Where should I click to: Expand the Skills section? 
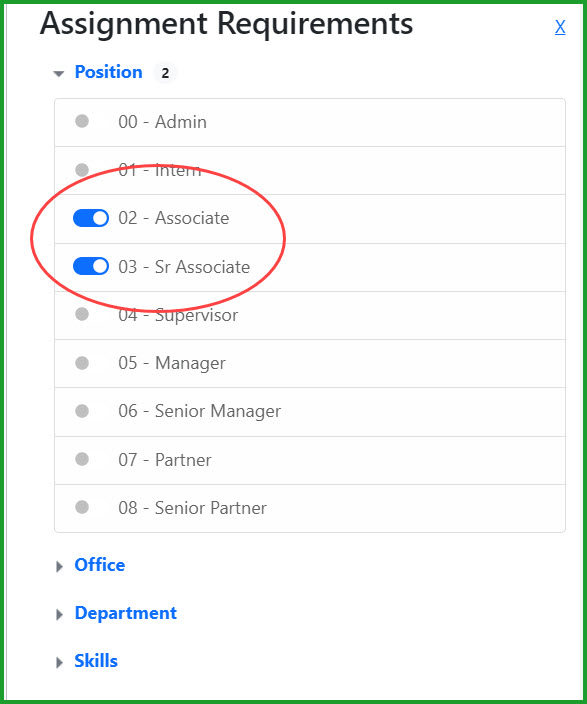point(59,662)
